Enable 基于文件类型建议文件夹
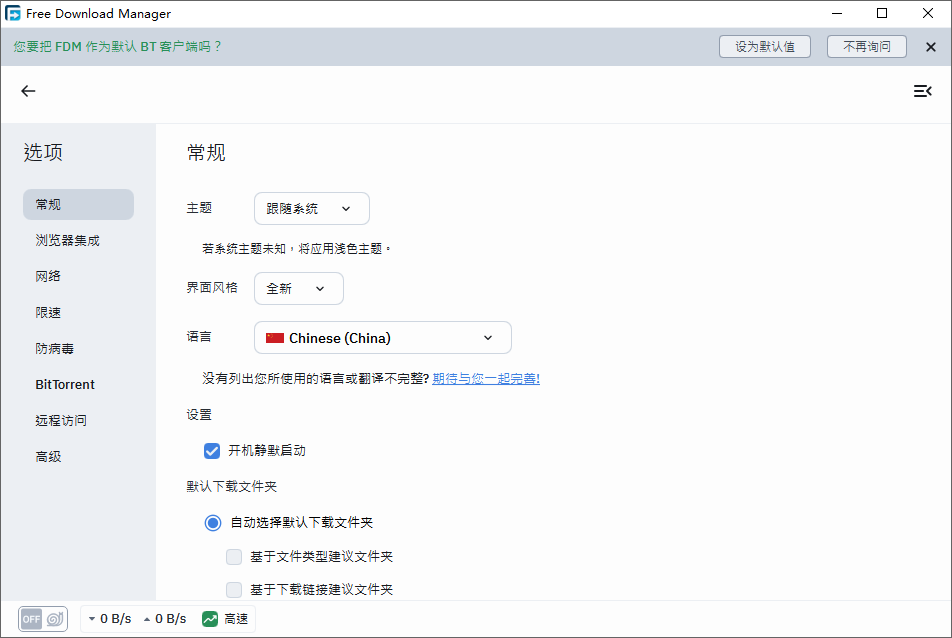 click(x=233, y=556)
